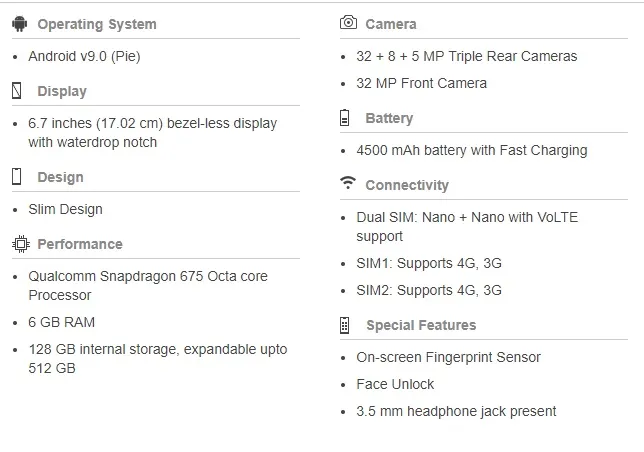Click the Face Unlock feature

click(395, 384)
